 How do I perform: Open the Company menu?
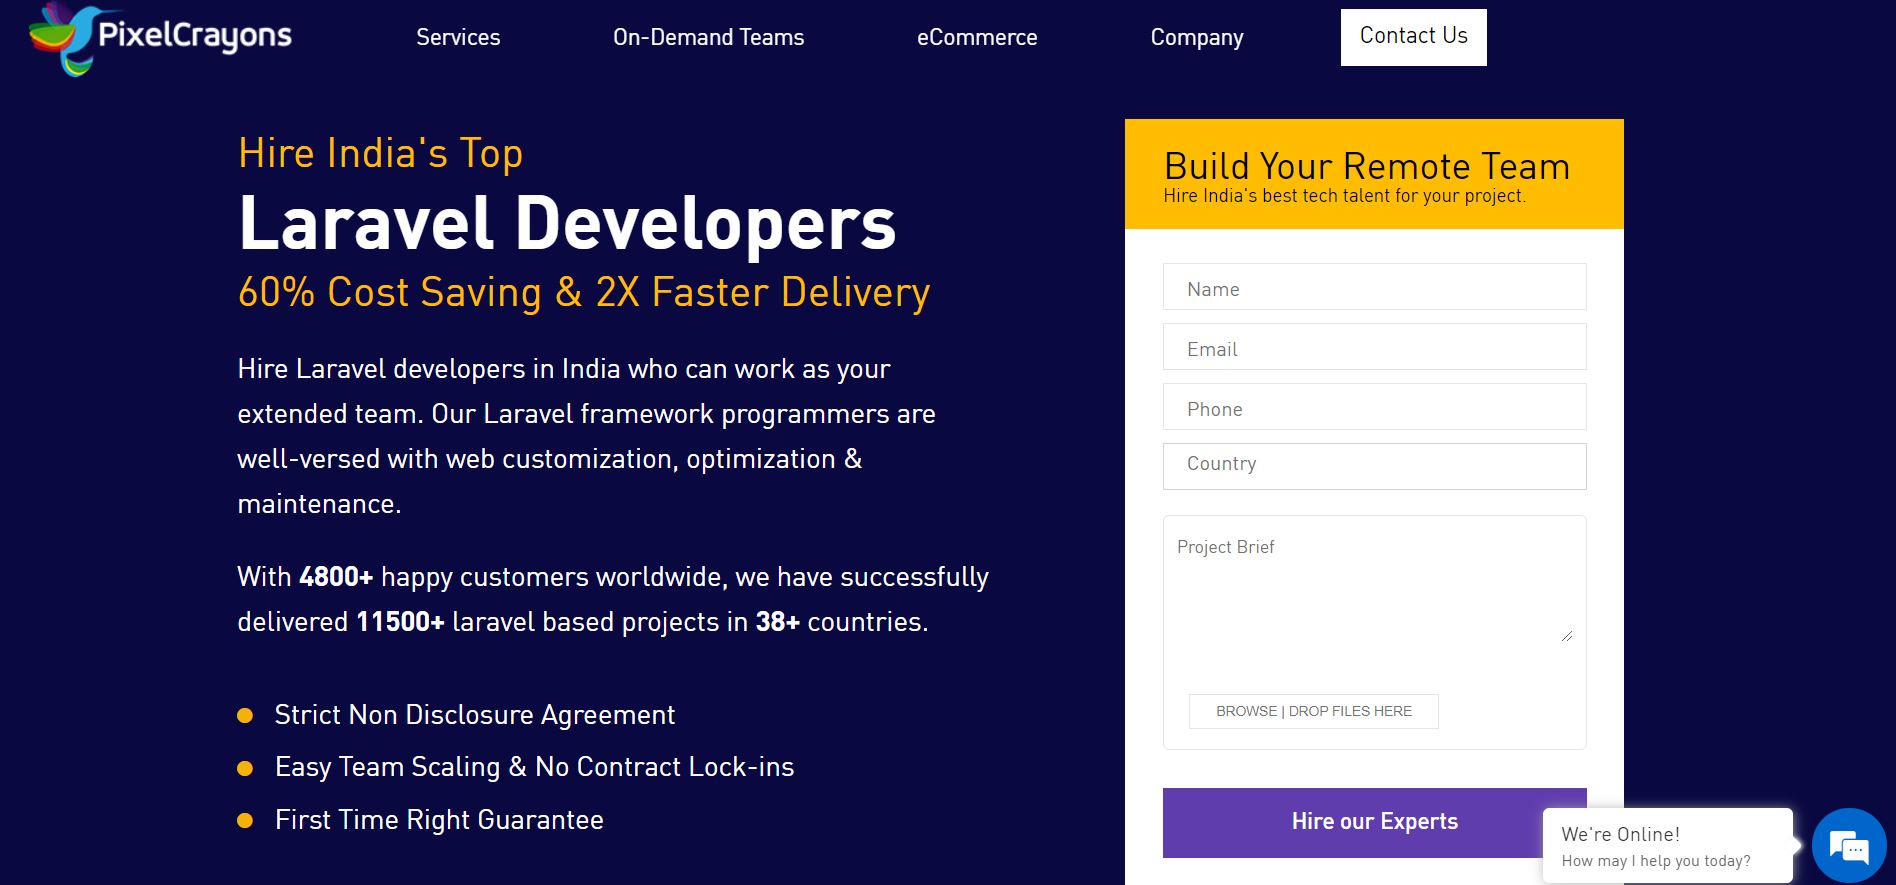(1197, 38)
